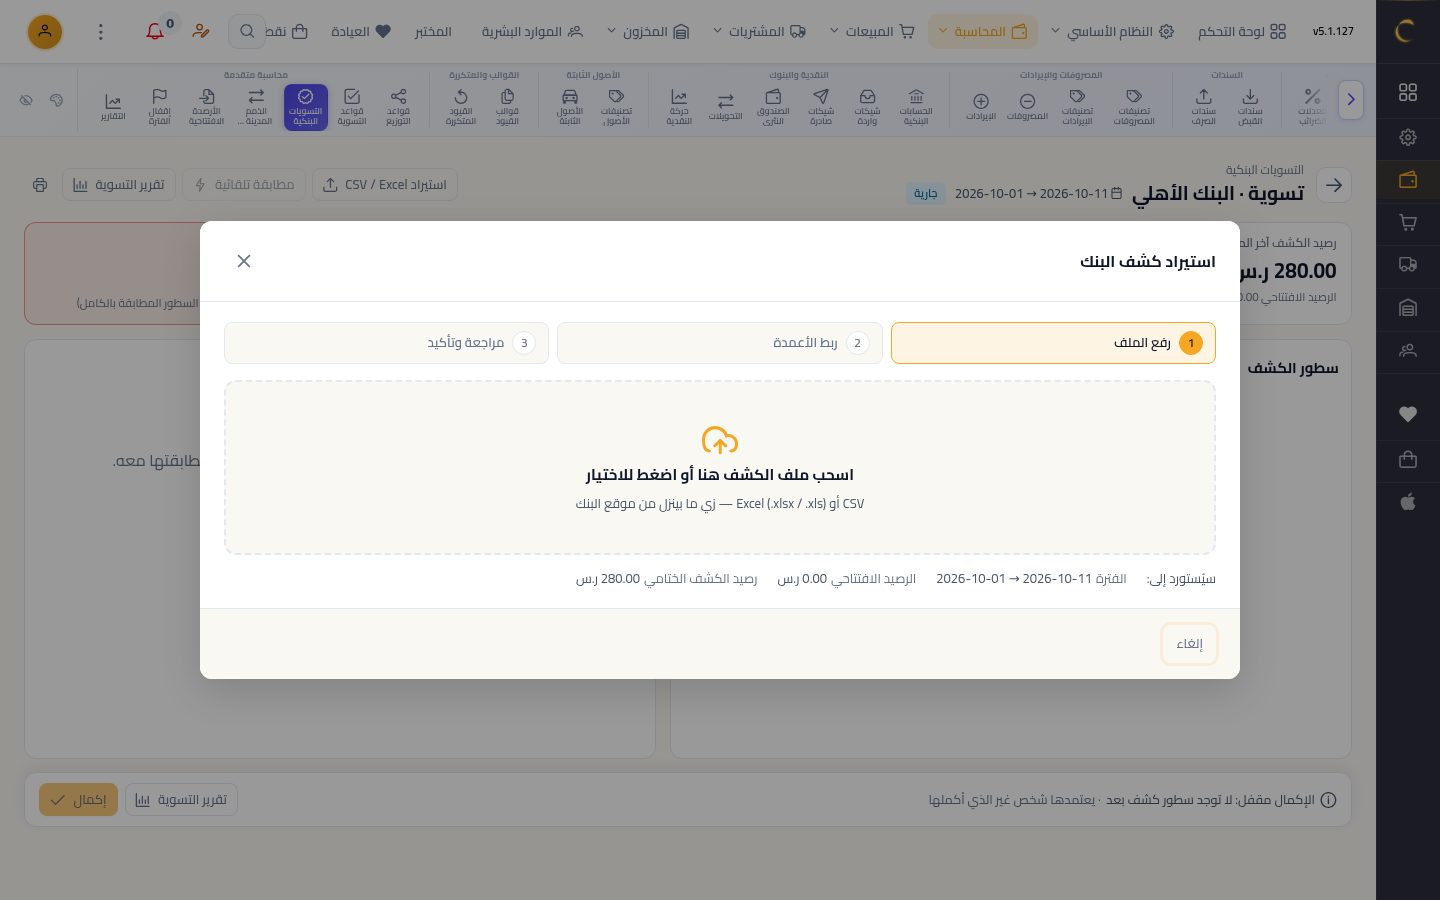The image size is (1440, 900).
Task: Open إقفال الفترة flag icon
Action: pyautogui.click(x=160, y=106)
